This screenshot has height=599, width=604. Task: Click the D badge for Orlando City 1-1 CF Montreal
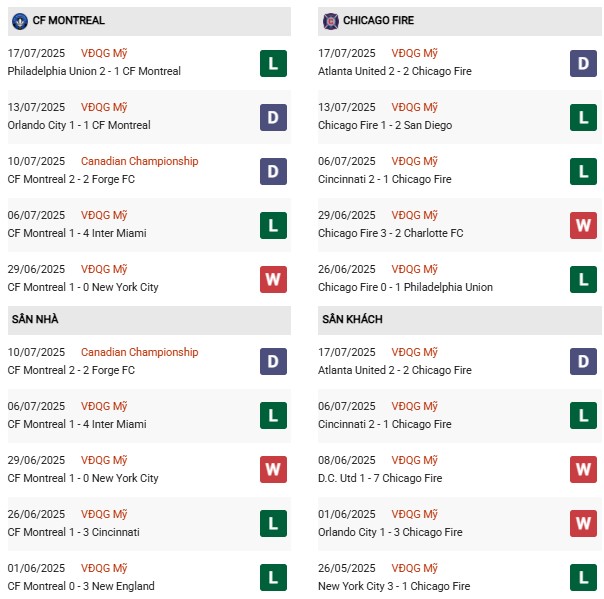[273, 118]
